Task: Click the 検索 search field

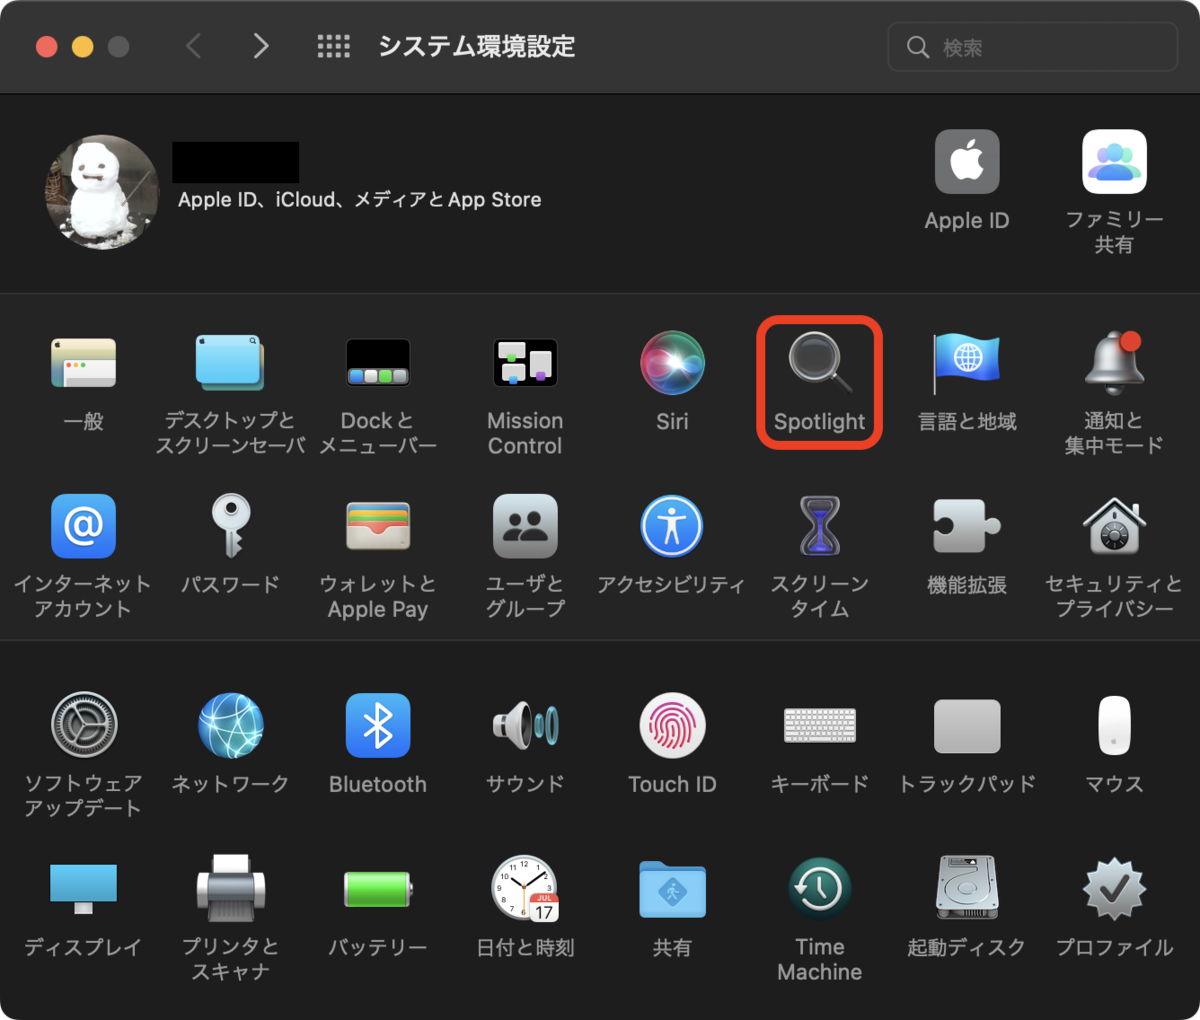Action: [x=1033, y=47]
